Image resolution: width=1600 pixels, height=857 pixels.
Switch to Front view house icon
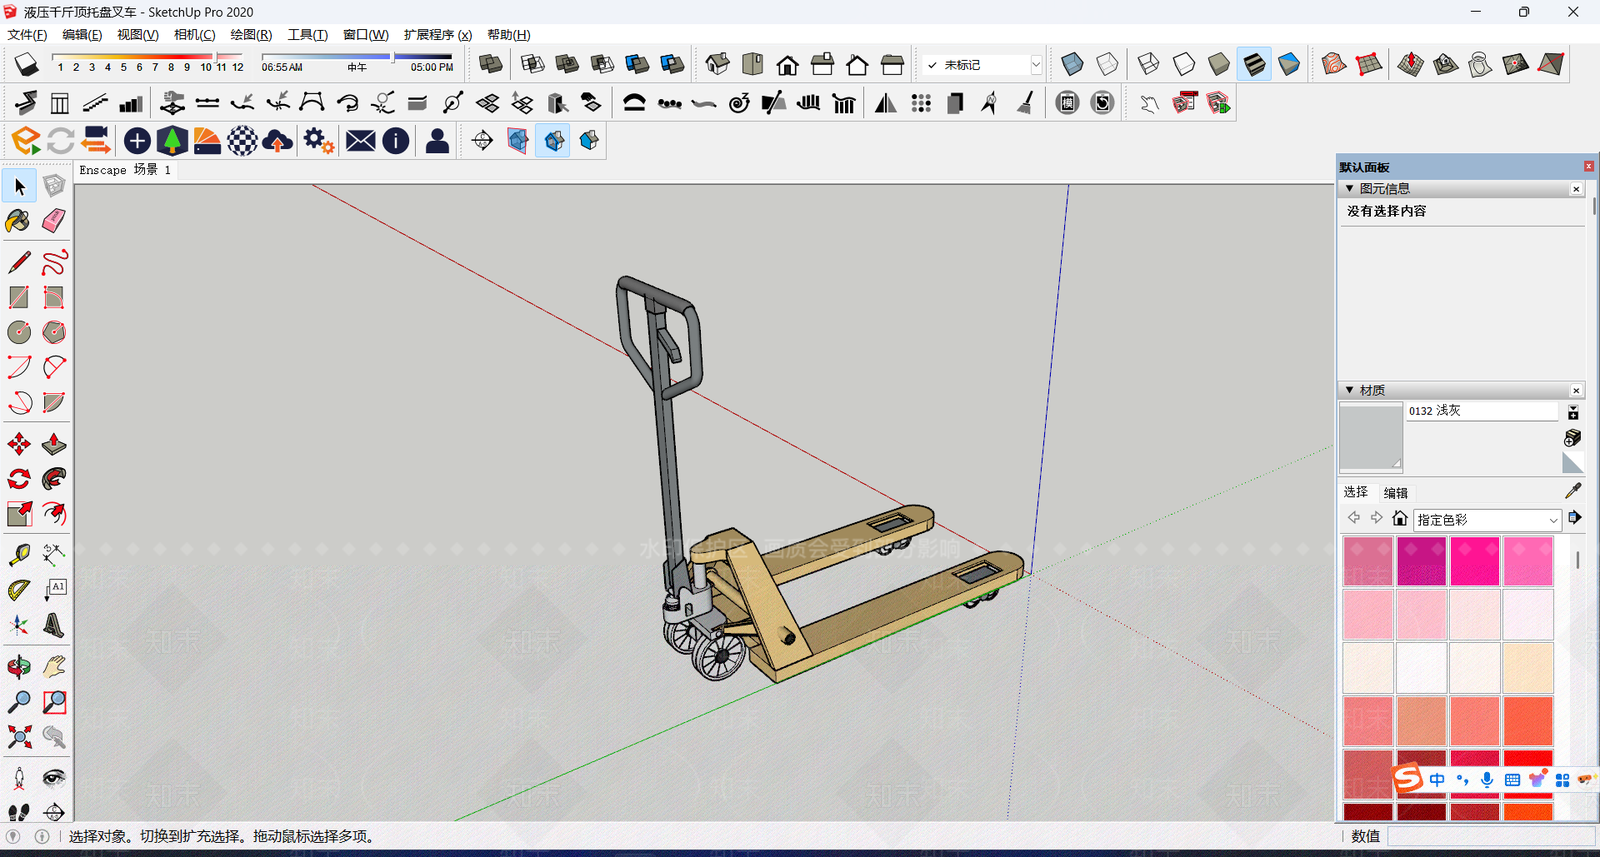click(x=787, y=65)
